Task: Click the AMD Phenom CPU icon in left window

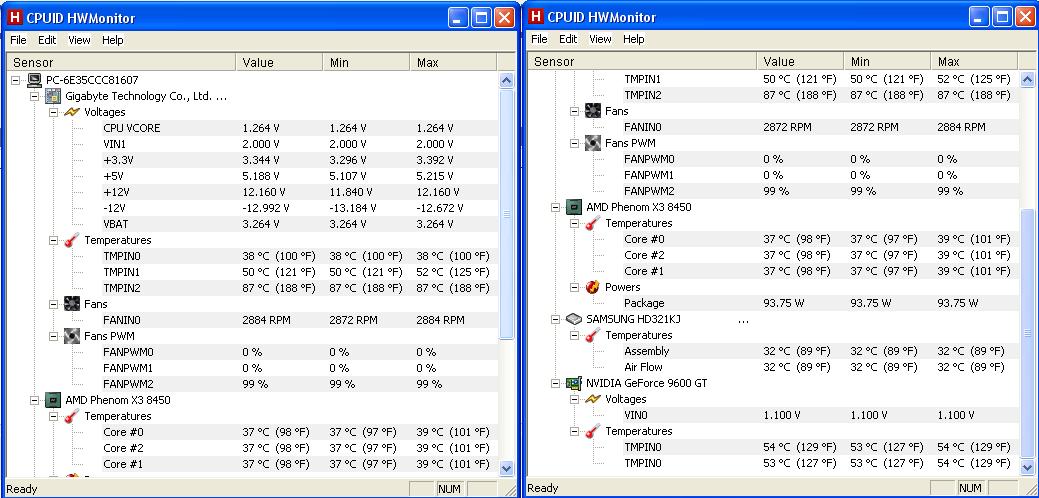Action: click(x=53, y=400)
